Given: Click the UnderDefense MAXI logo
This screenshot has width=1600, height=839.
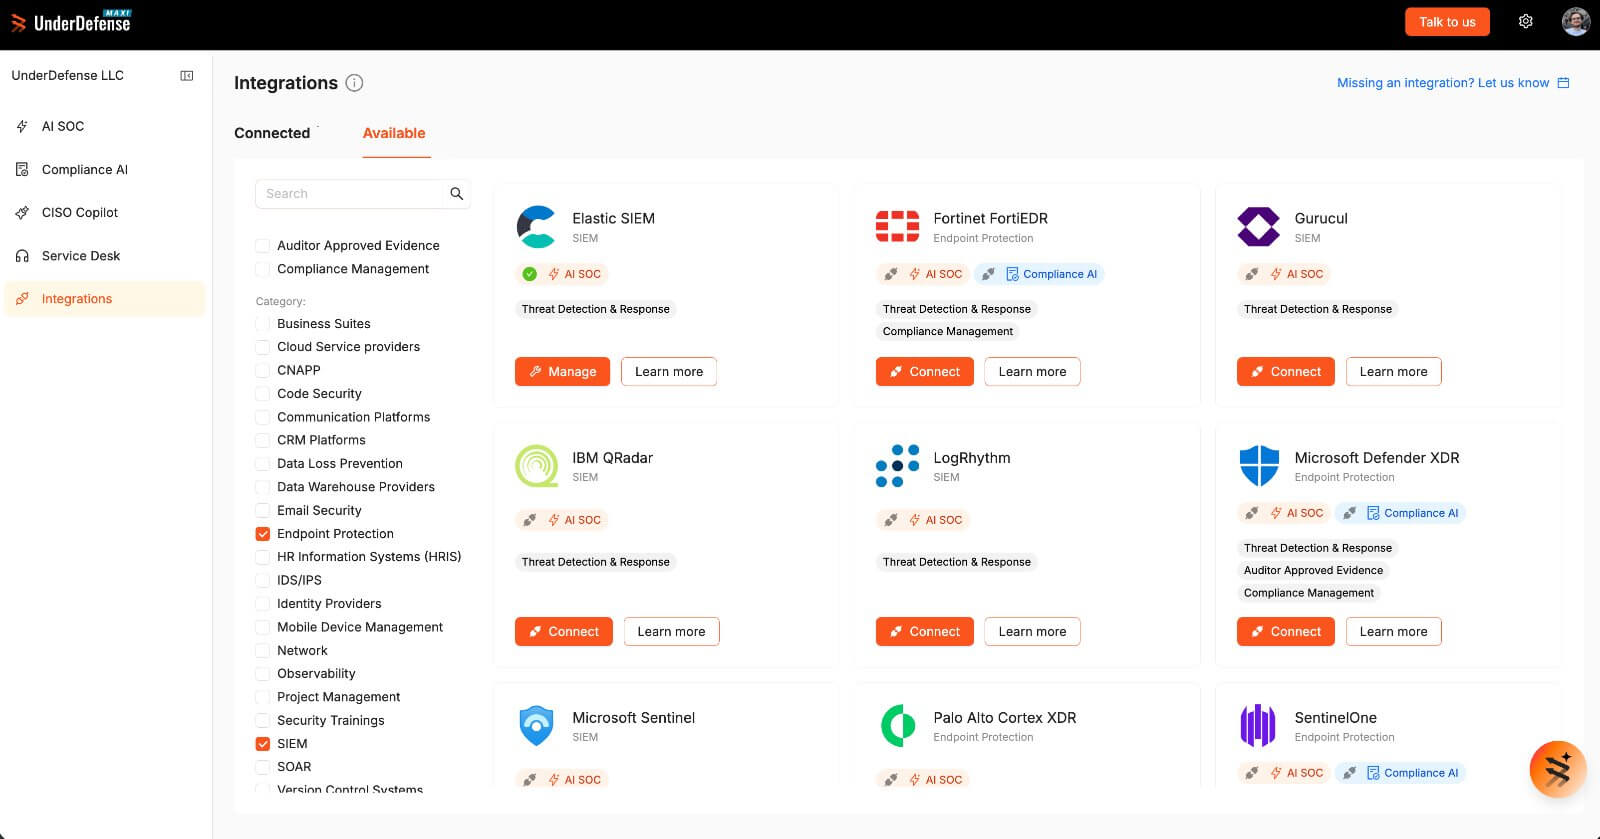Looking at the screenshot, I should [x=71, y=21].
